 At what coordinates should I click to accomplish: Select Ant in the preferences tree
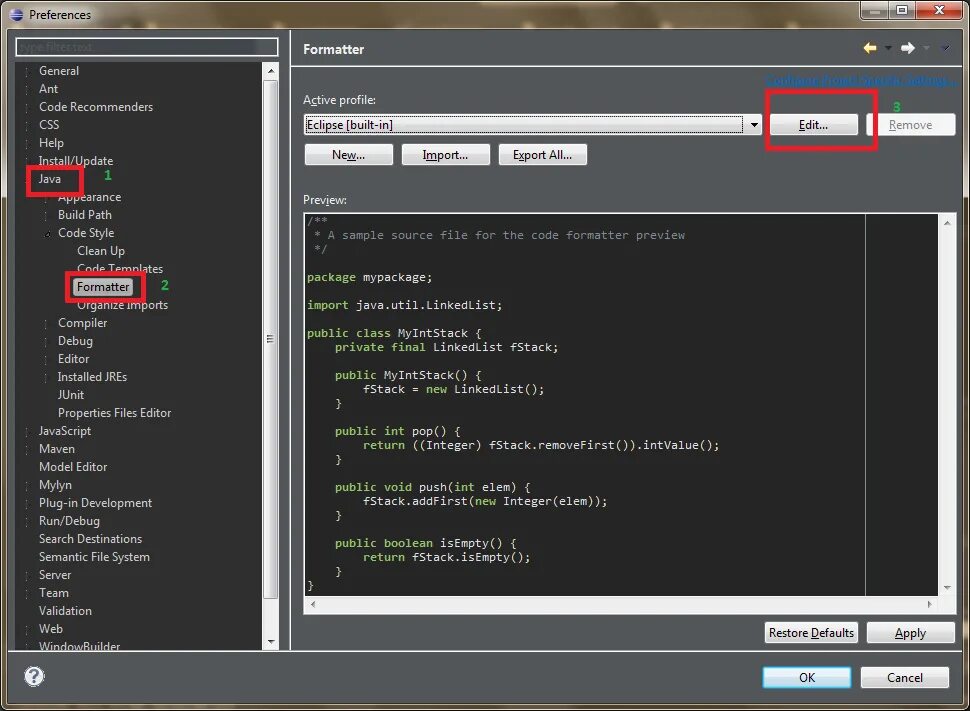[48, 88]
